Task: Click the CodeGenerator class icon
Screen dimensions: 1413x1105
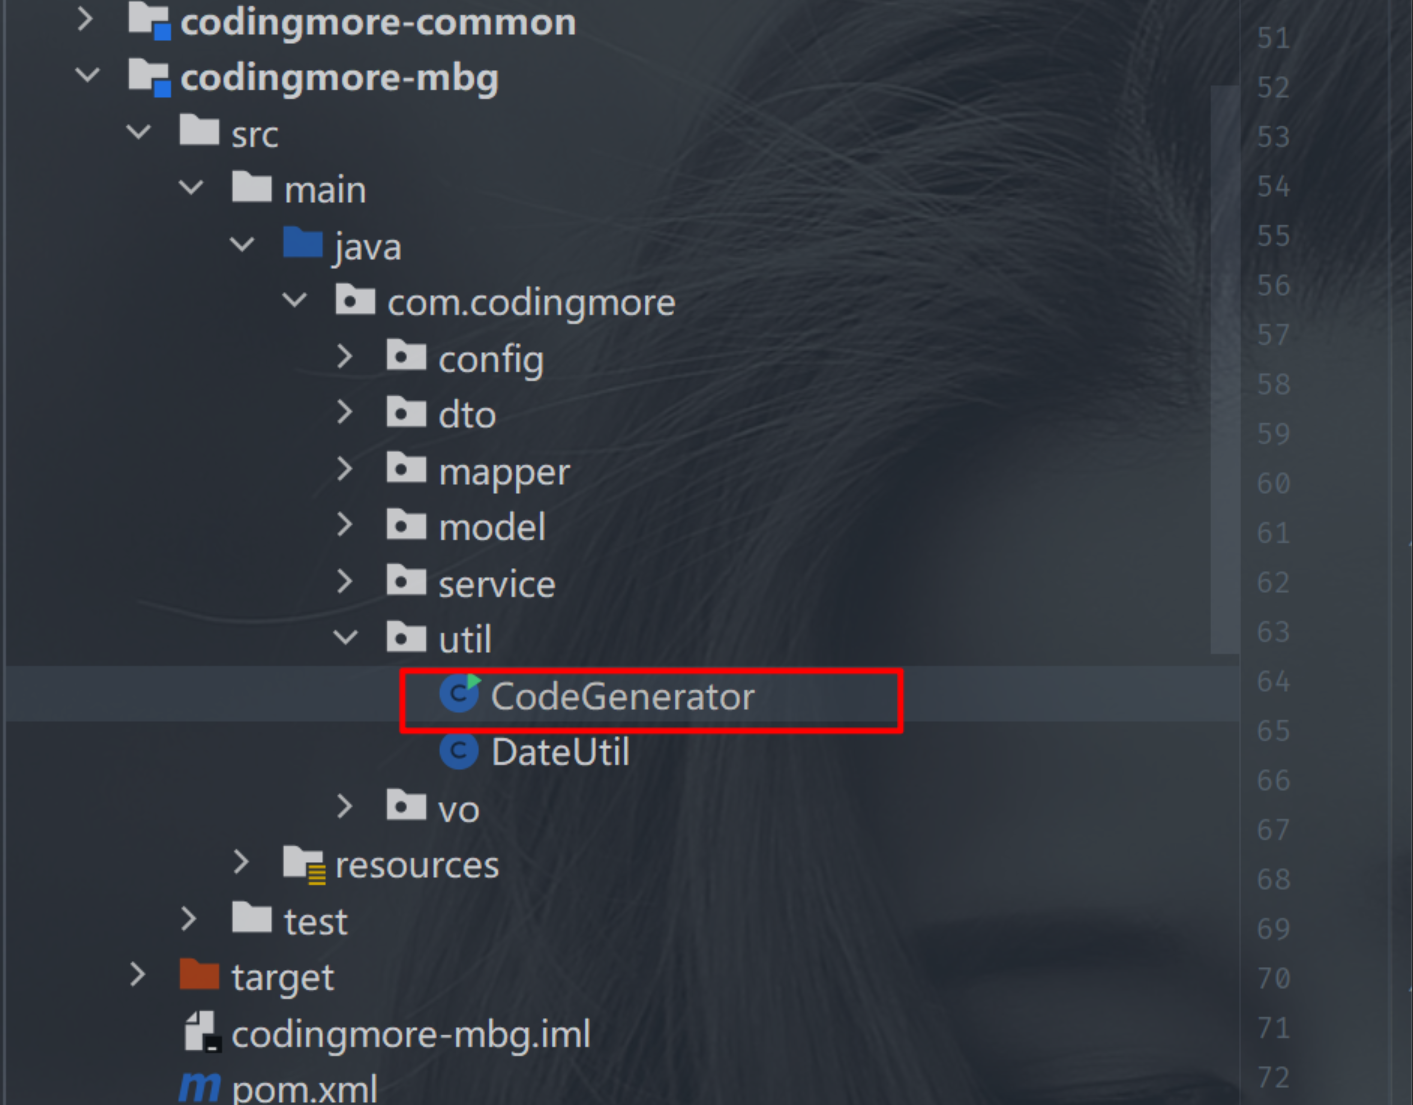Action: coord(460,694)
